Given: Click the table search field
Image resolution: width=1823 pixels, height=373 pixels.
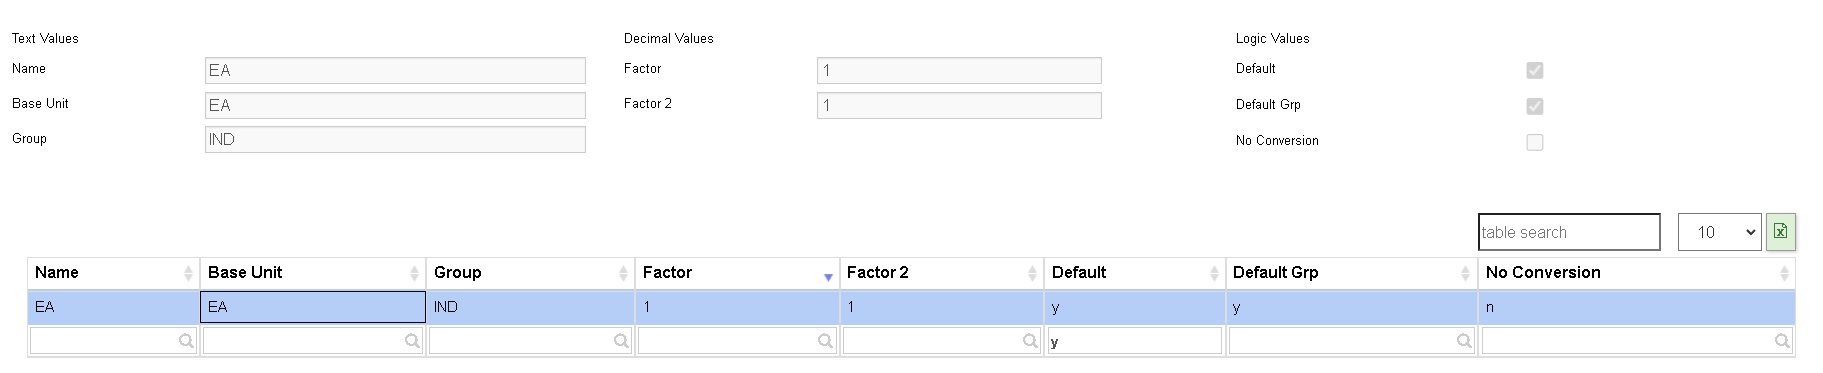Looking at the screenshot, I should click(1569, 232).
